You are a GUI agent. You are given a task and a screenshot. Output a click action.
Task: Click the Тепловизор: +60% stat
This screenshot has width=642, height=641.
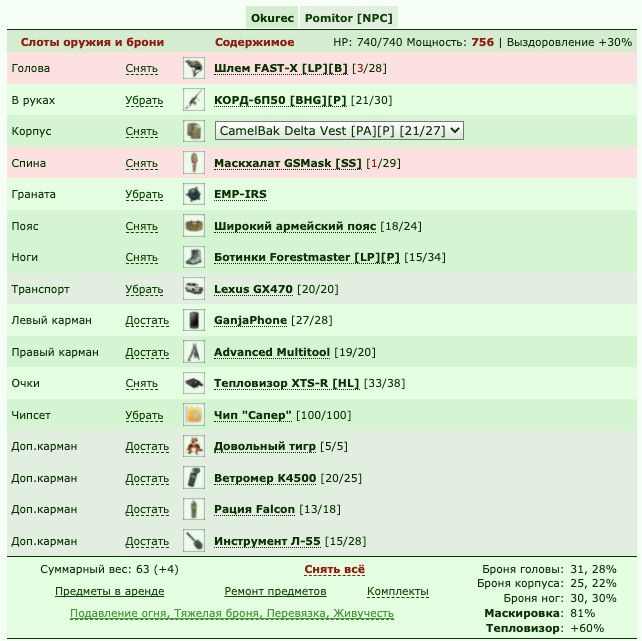[x=545, y=628]
